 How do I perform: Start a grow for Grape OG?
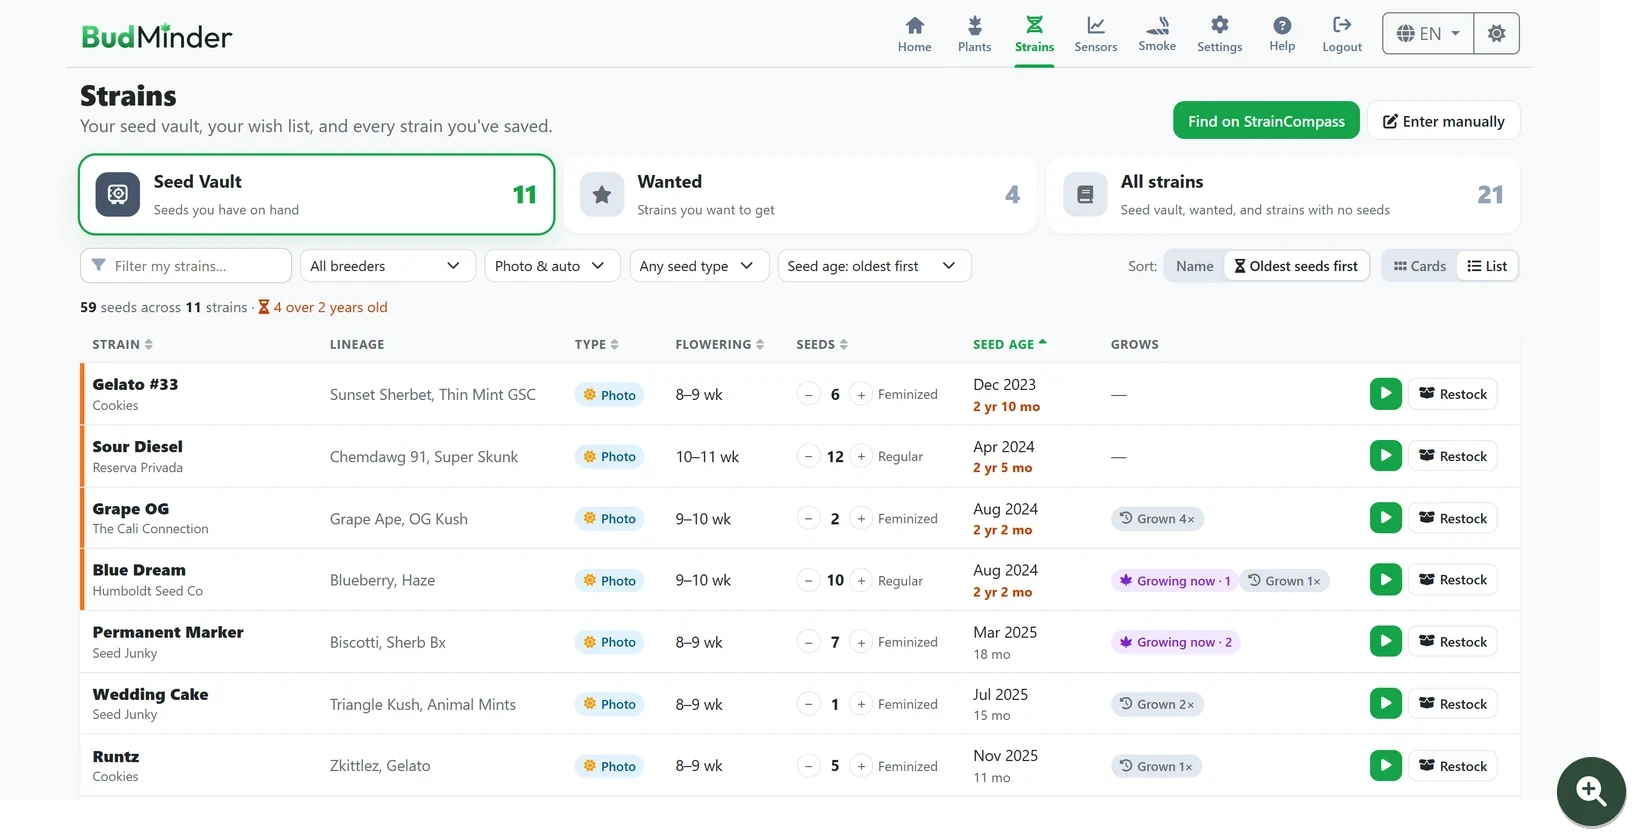pos(1385,518)
